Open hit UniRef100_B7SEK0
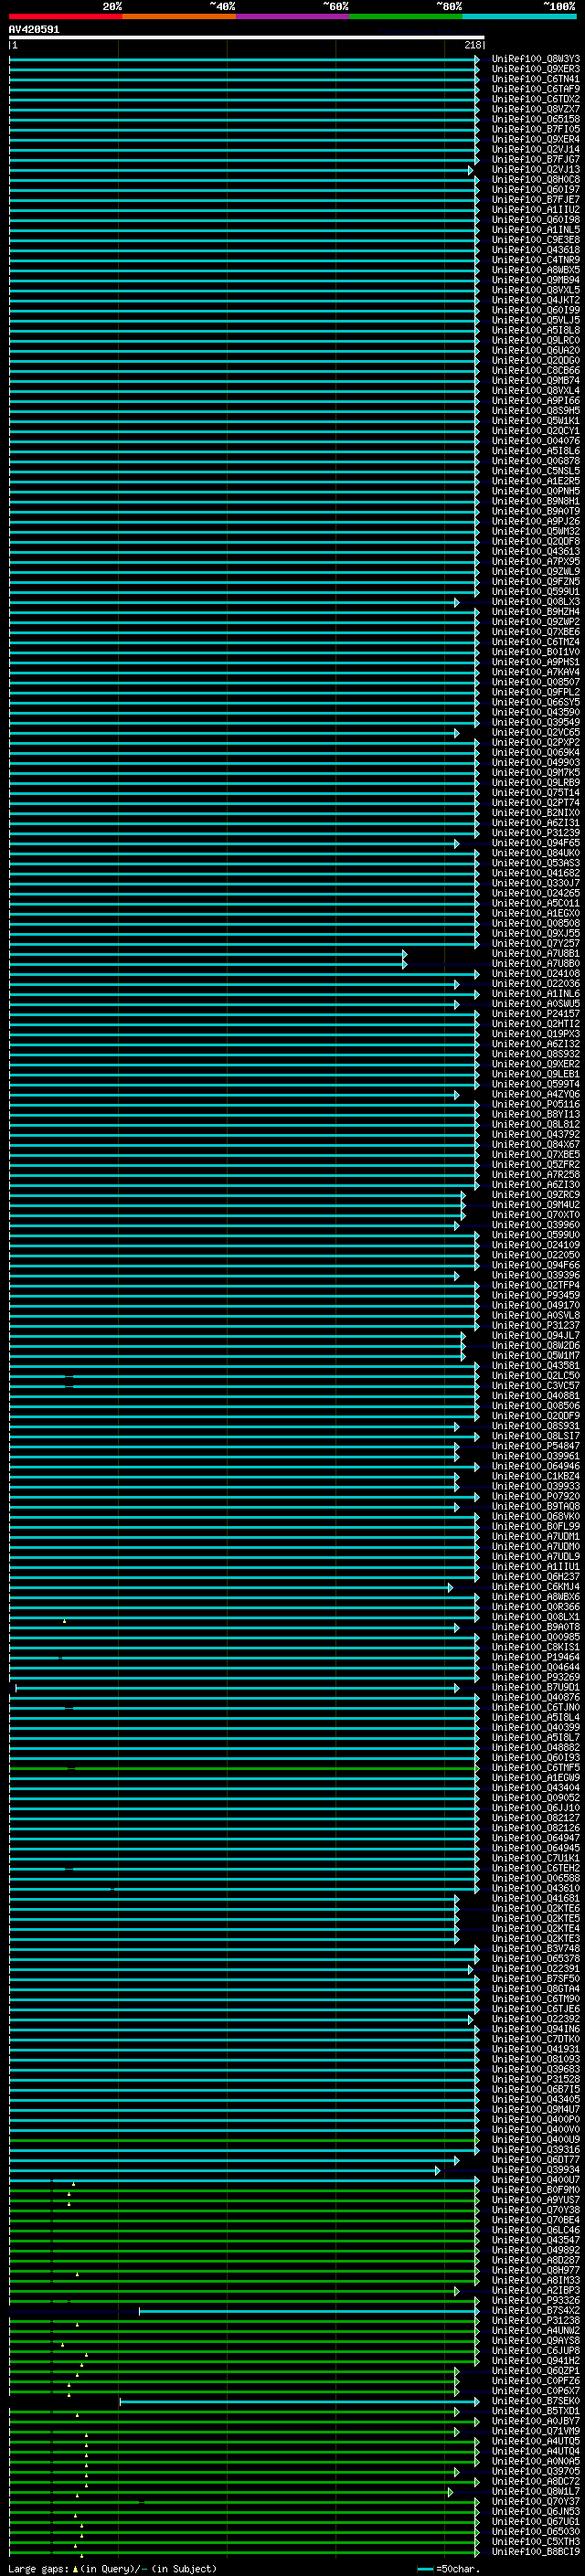Screen dimensions: 585x2576 click(x=536, y=2400)
